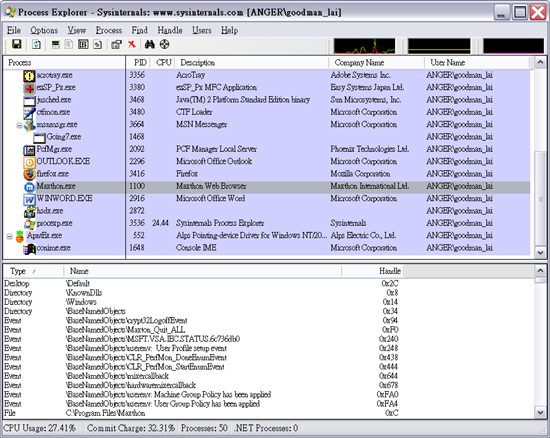Screen dimensions: 550x438
Task: Click process list scrollbar thumb
Action: (540, 198)
